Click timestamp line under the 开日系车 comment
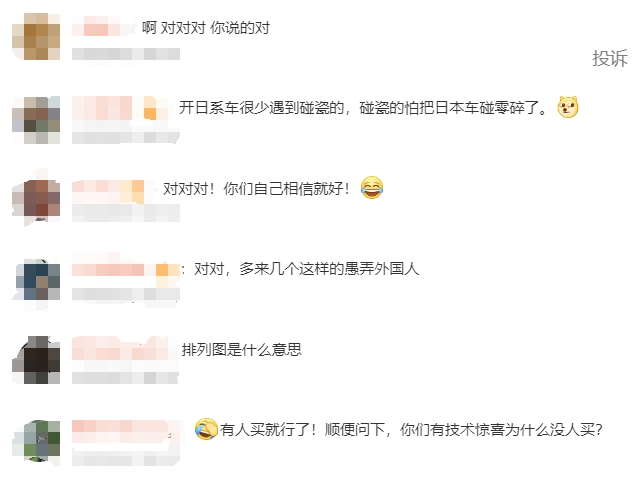This screenshot has width=639, height=497. point(126,137)
